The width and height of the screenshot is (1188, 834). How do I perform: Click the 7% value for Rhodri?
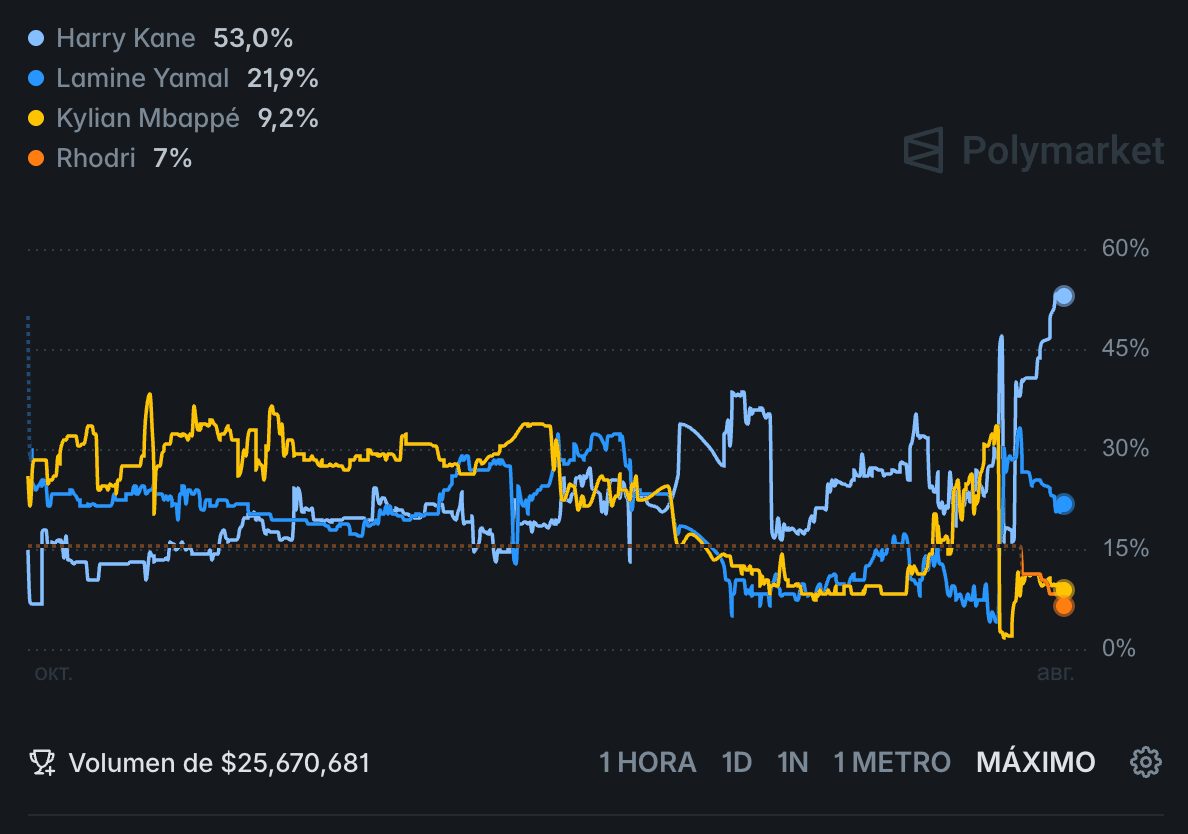click(172, 158)
